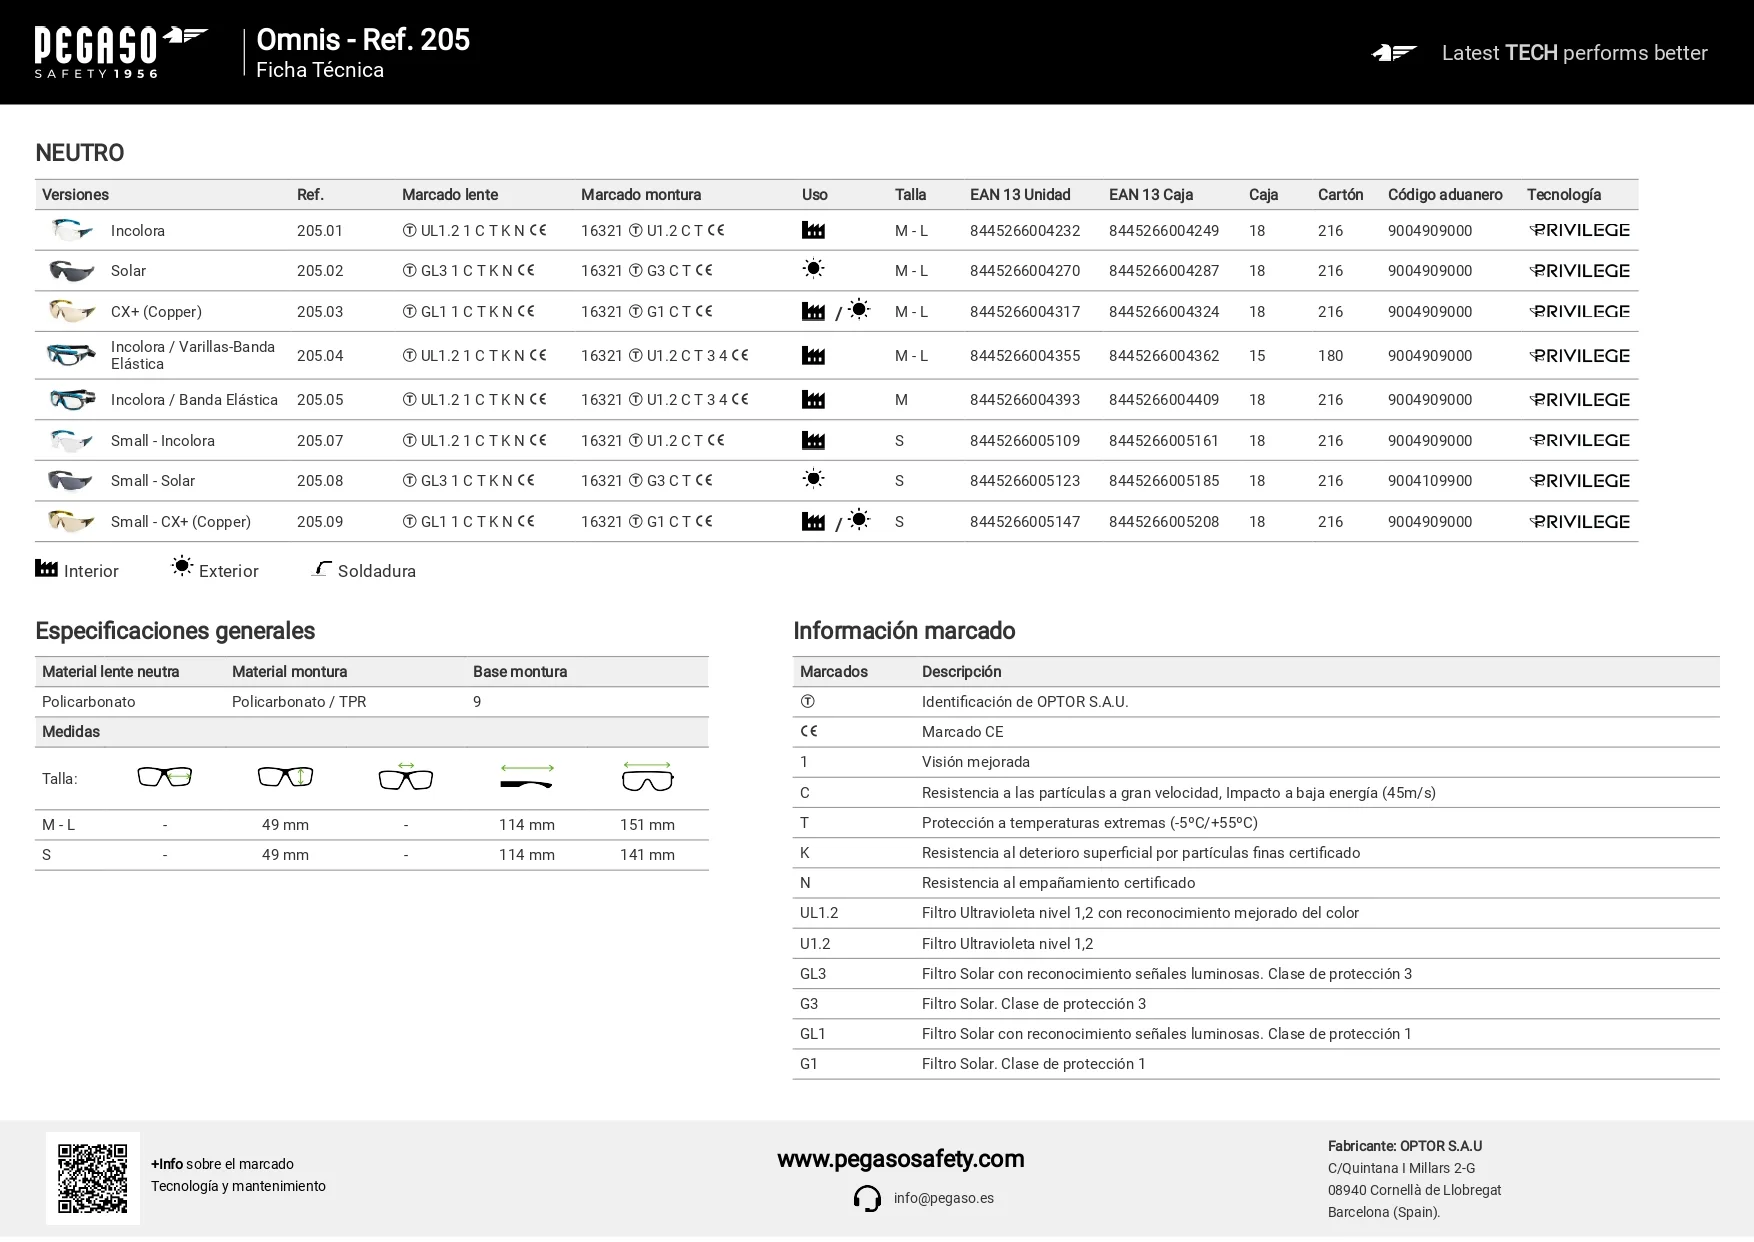
Task: Click customs code 9004109900
Action: [1430, 480]
